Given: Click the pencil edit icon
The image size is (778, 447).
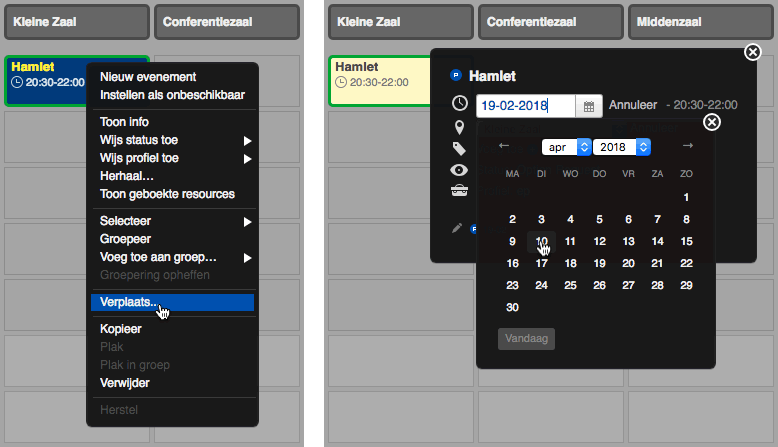Looking at the screenshot, I should pos(457,227).
